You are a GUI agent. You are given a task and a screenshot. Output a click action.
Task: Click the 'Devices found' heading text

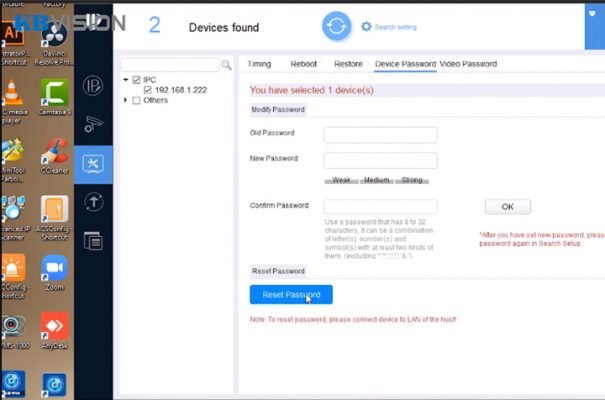tap(224, 27)
